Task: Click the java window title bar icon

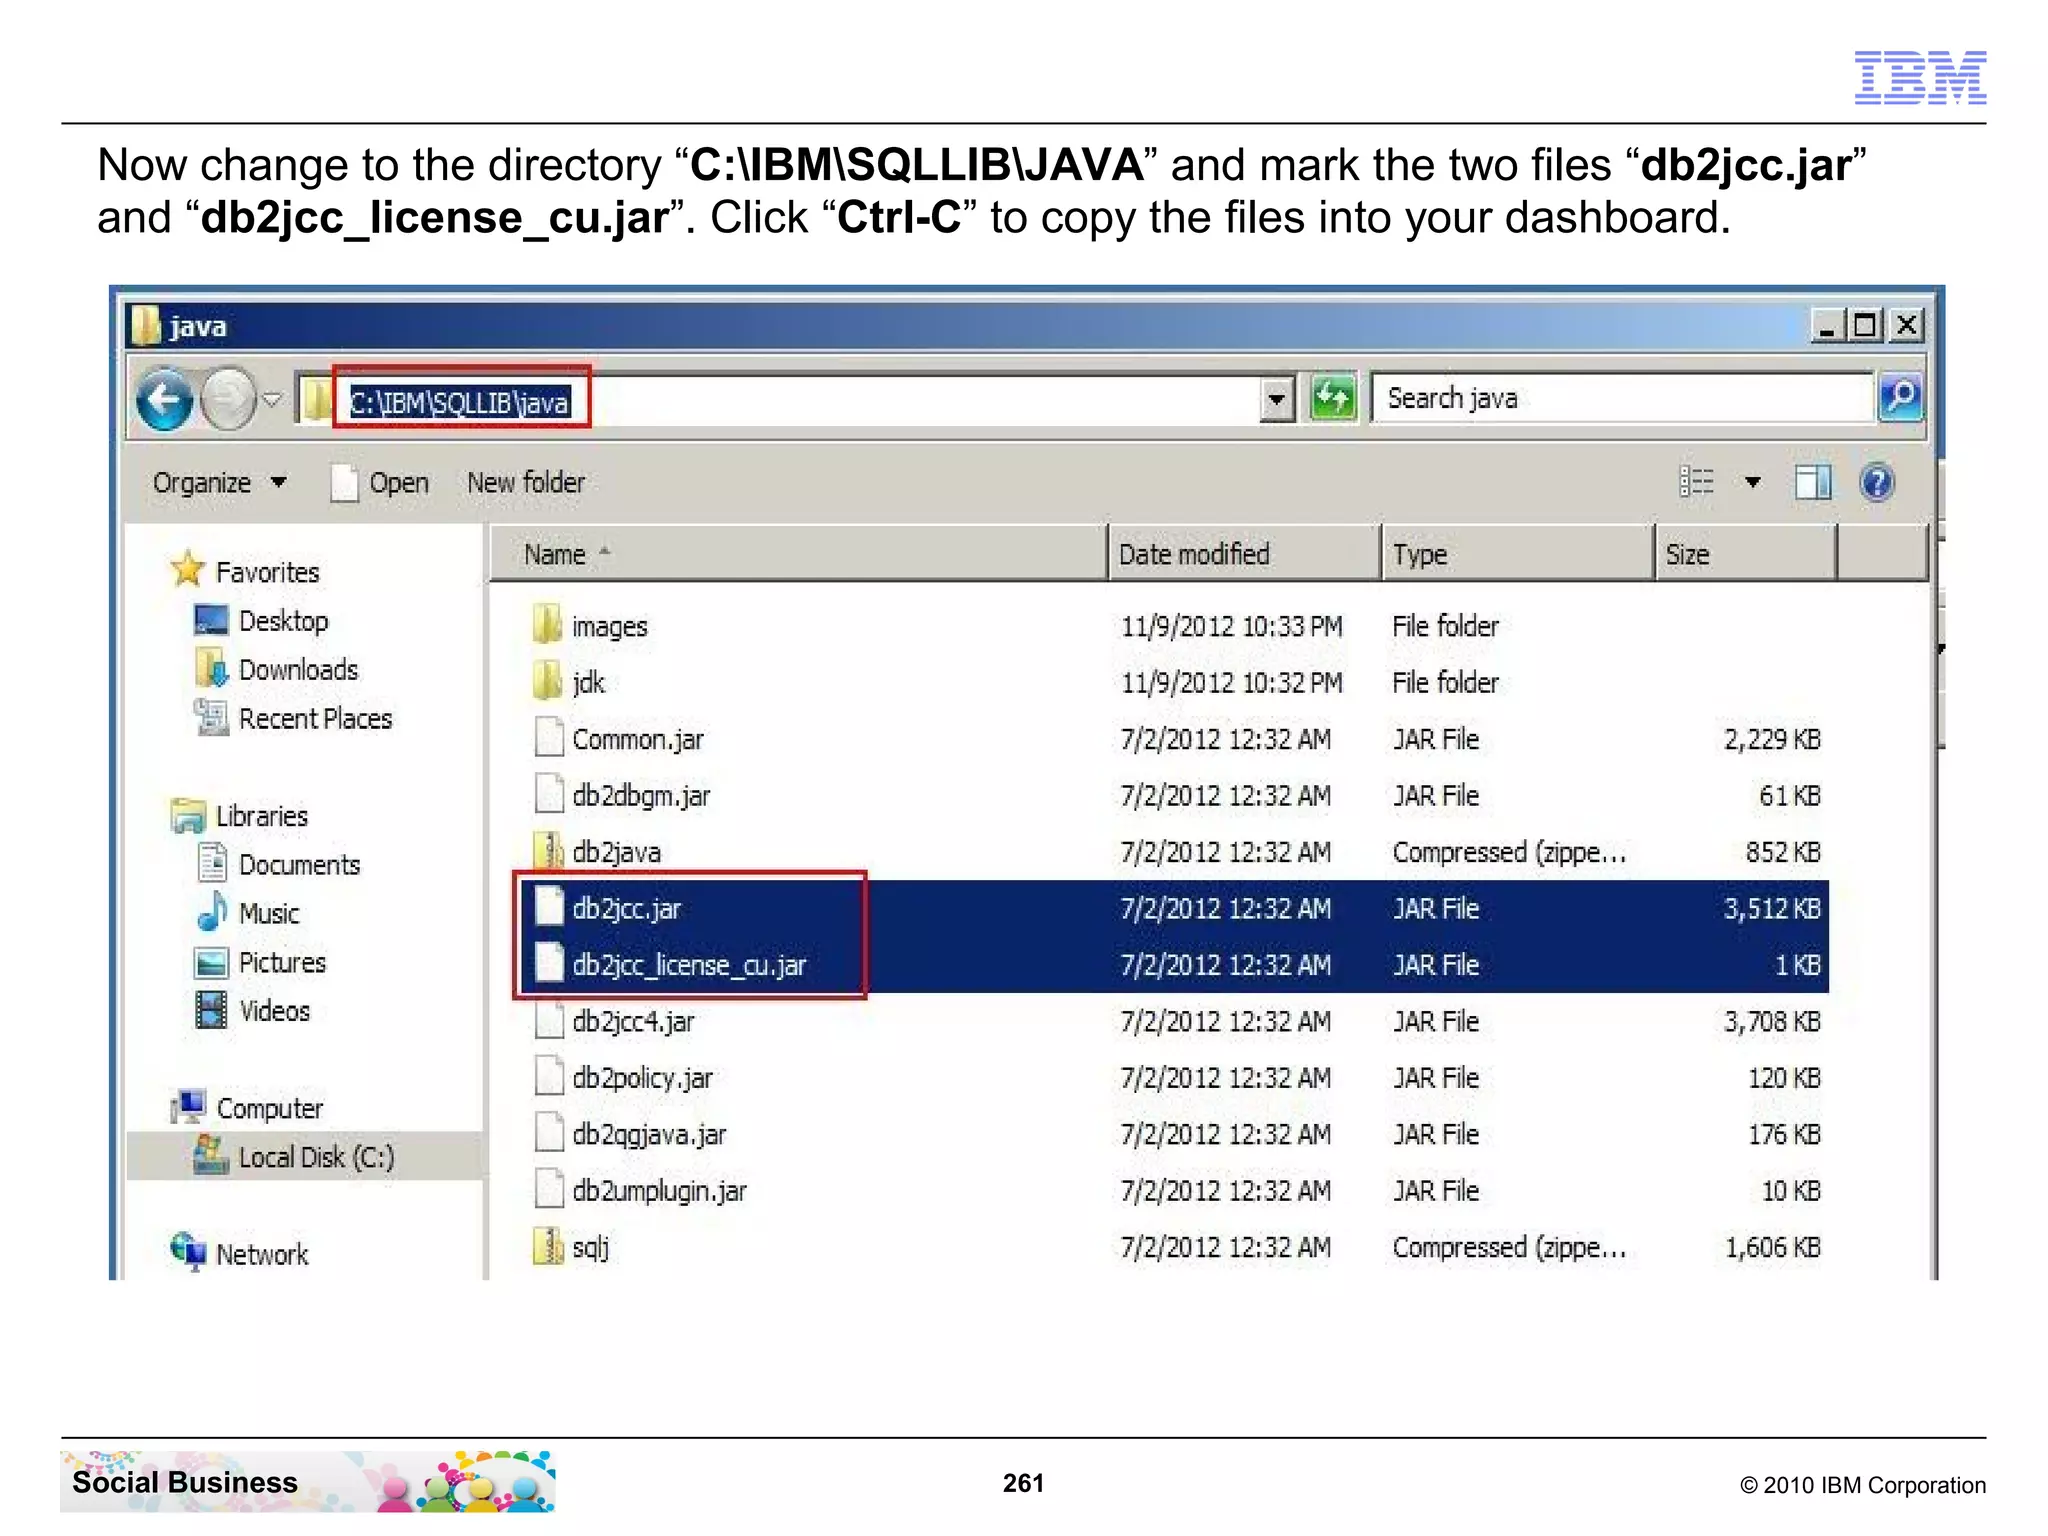Action: [x=146, y=325]
